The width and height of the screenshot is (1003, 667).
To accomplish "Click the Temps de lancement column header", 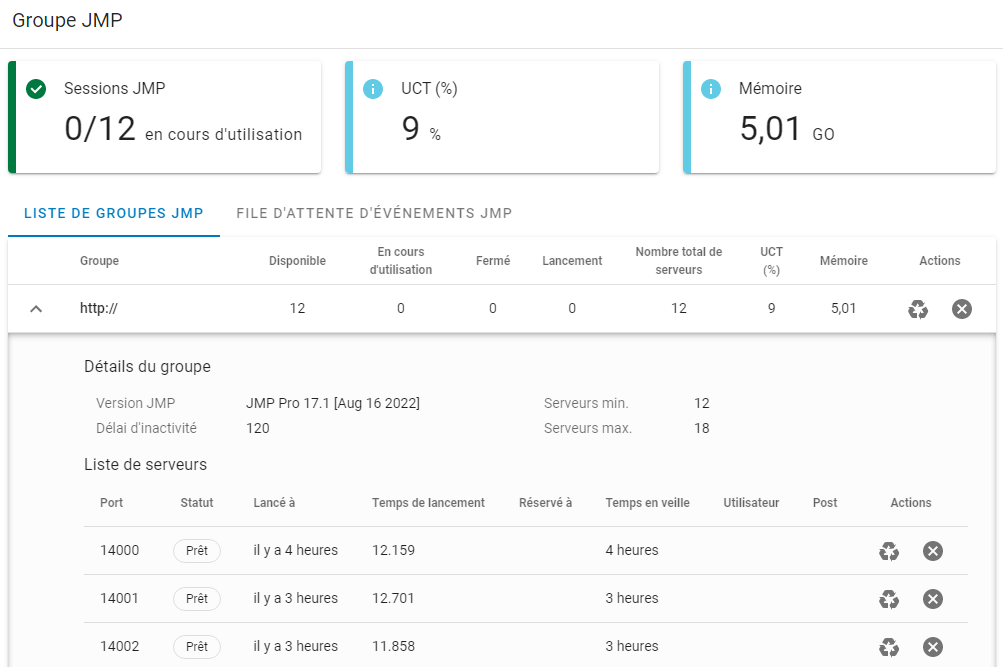I will pos(428,503).
